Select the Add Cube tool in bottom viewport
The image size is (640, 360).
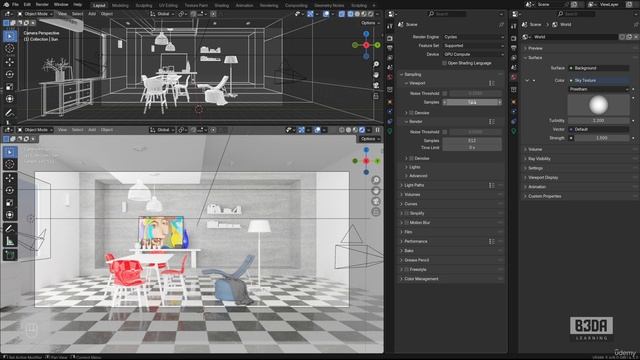click(x=10, y=255)
